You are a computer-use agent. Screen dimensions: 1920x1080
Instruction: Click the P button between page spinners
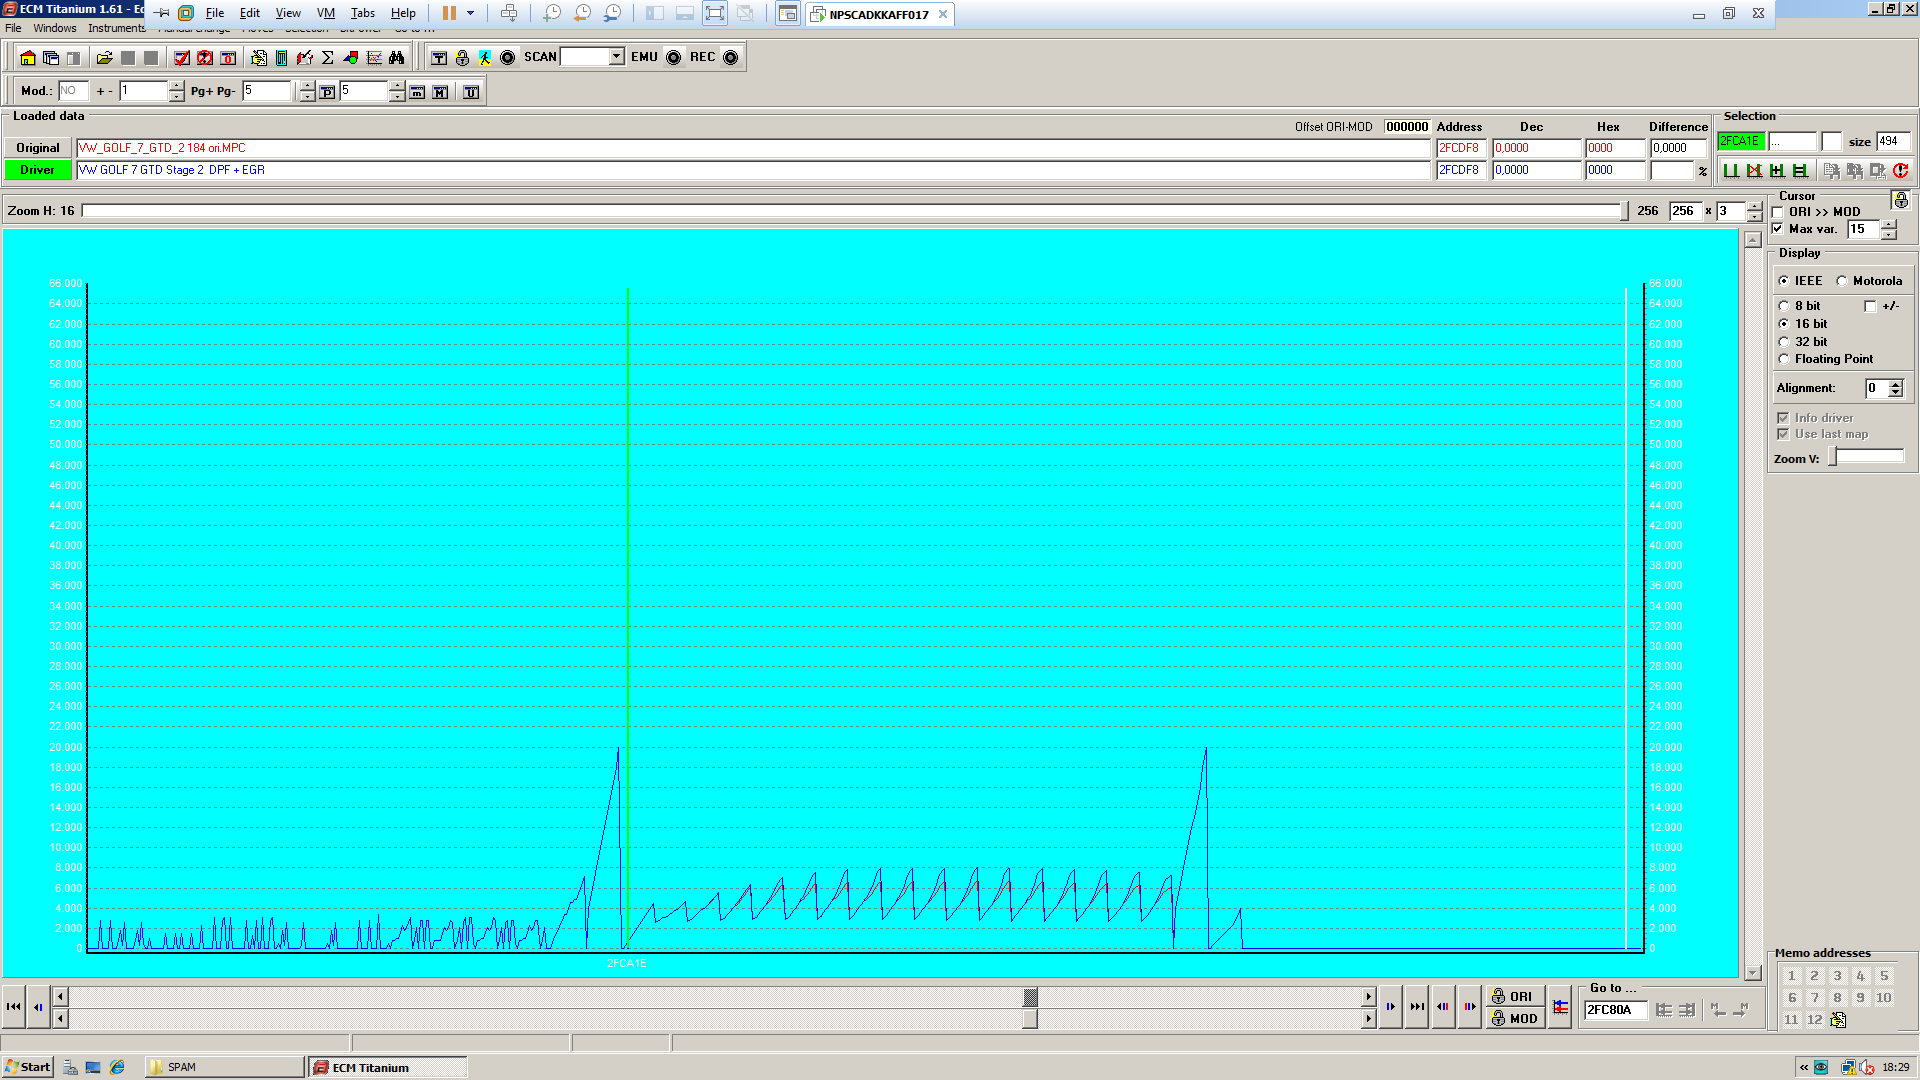[x=327, y=92]
